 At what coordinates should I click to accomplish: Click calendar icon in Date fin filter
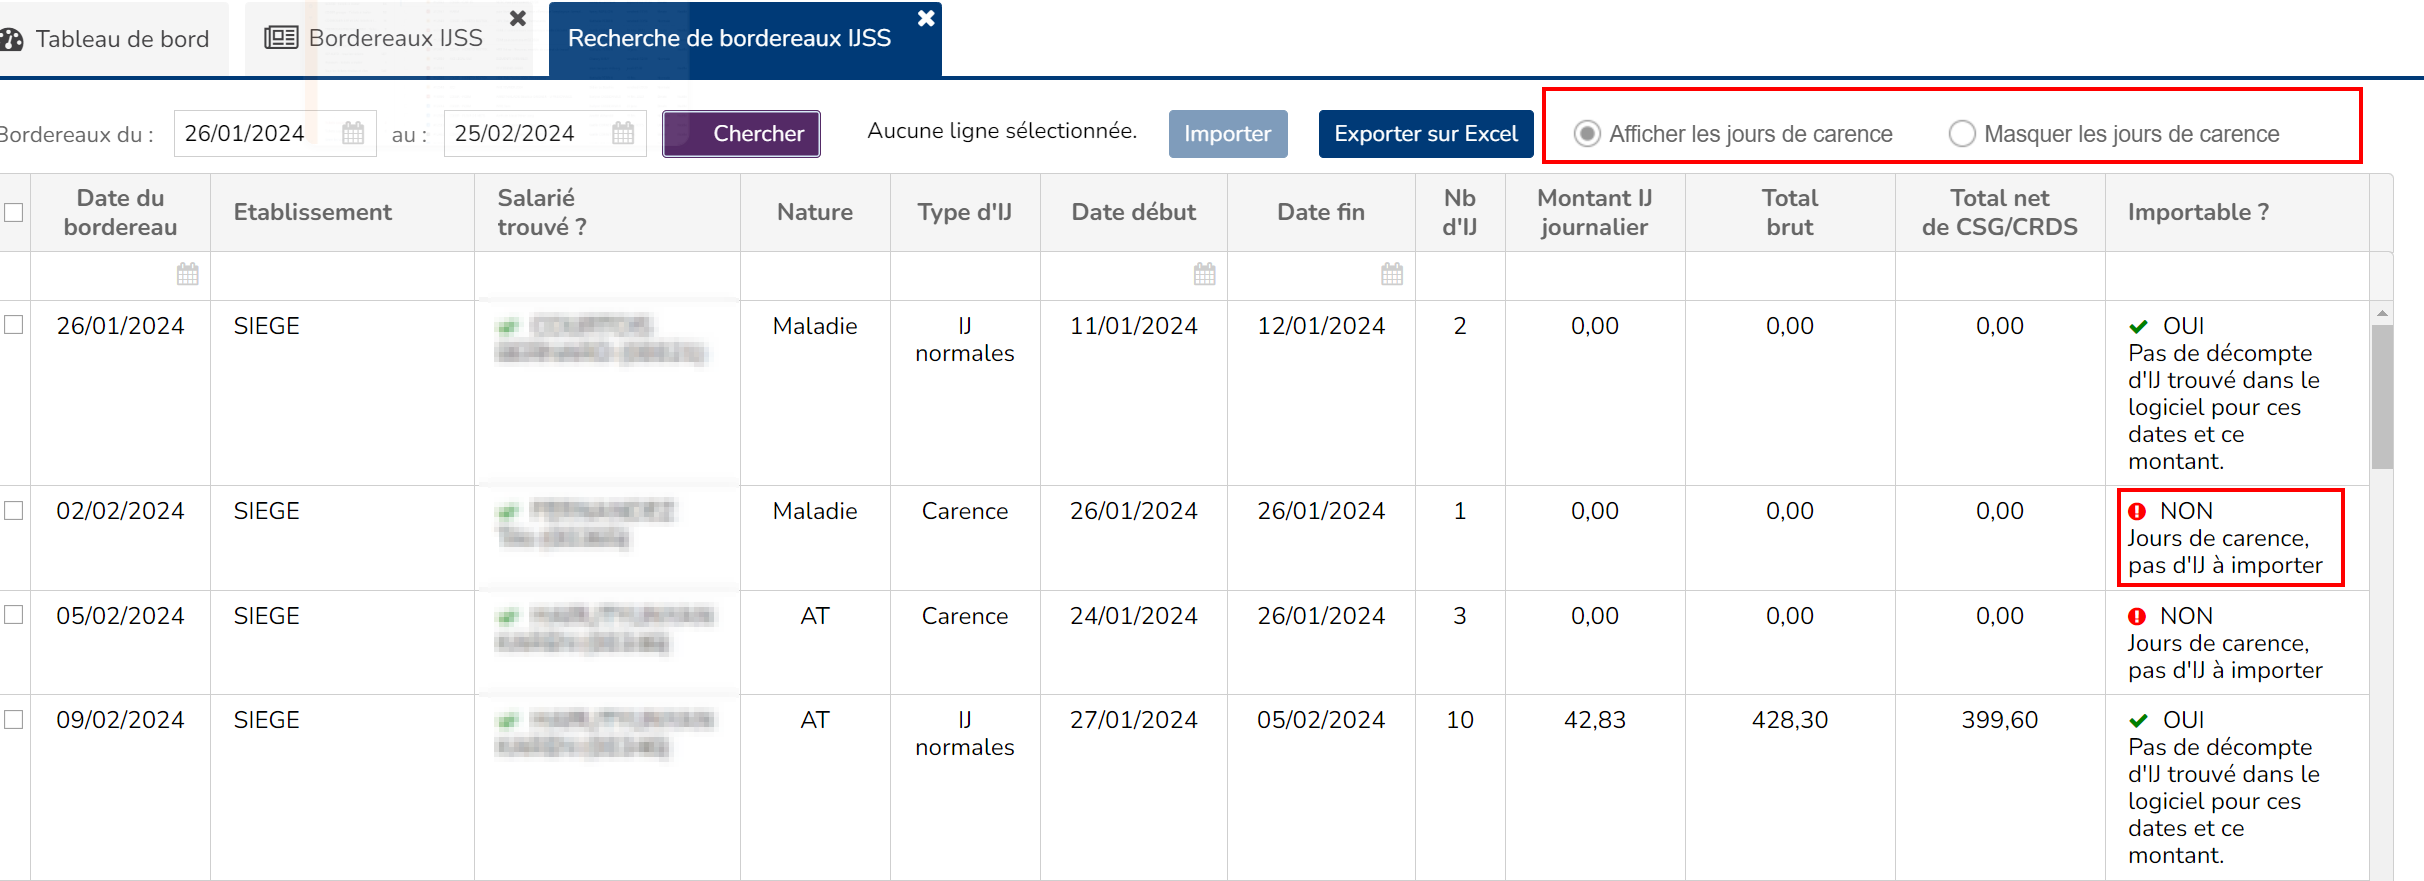pos(1392,274)
